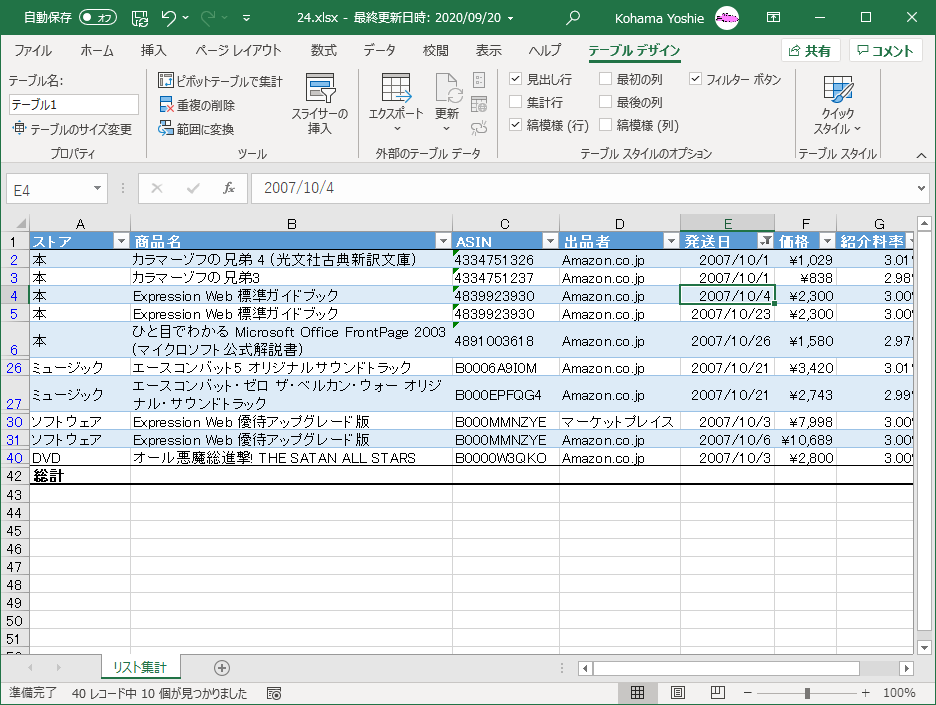Uncheck the 縞模様 (行) checkbox
936x705 pixels.
point(516,125)
